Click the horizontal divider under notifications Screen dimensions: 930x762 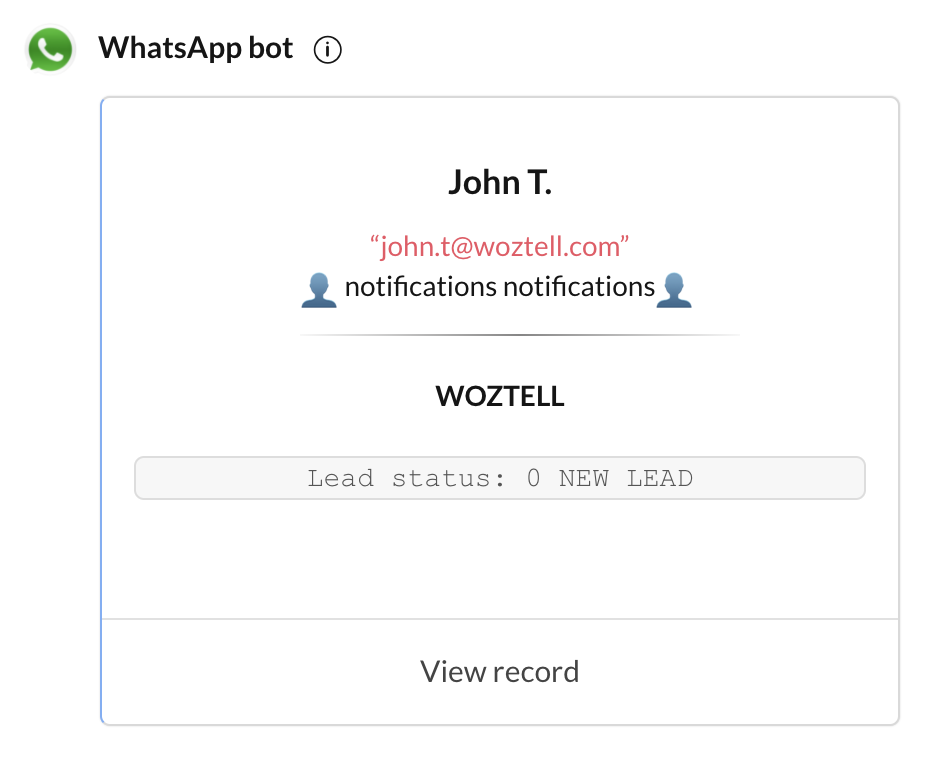pyautogui.click(x=520, y=335)
